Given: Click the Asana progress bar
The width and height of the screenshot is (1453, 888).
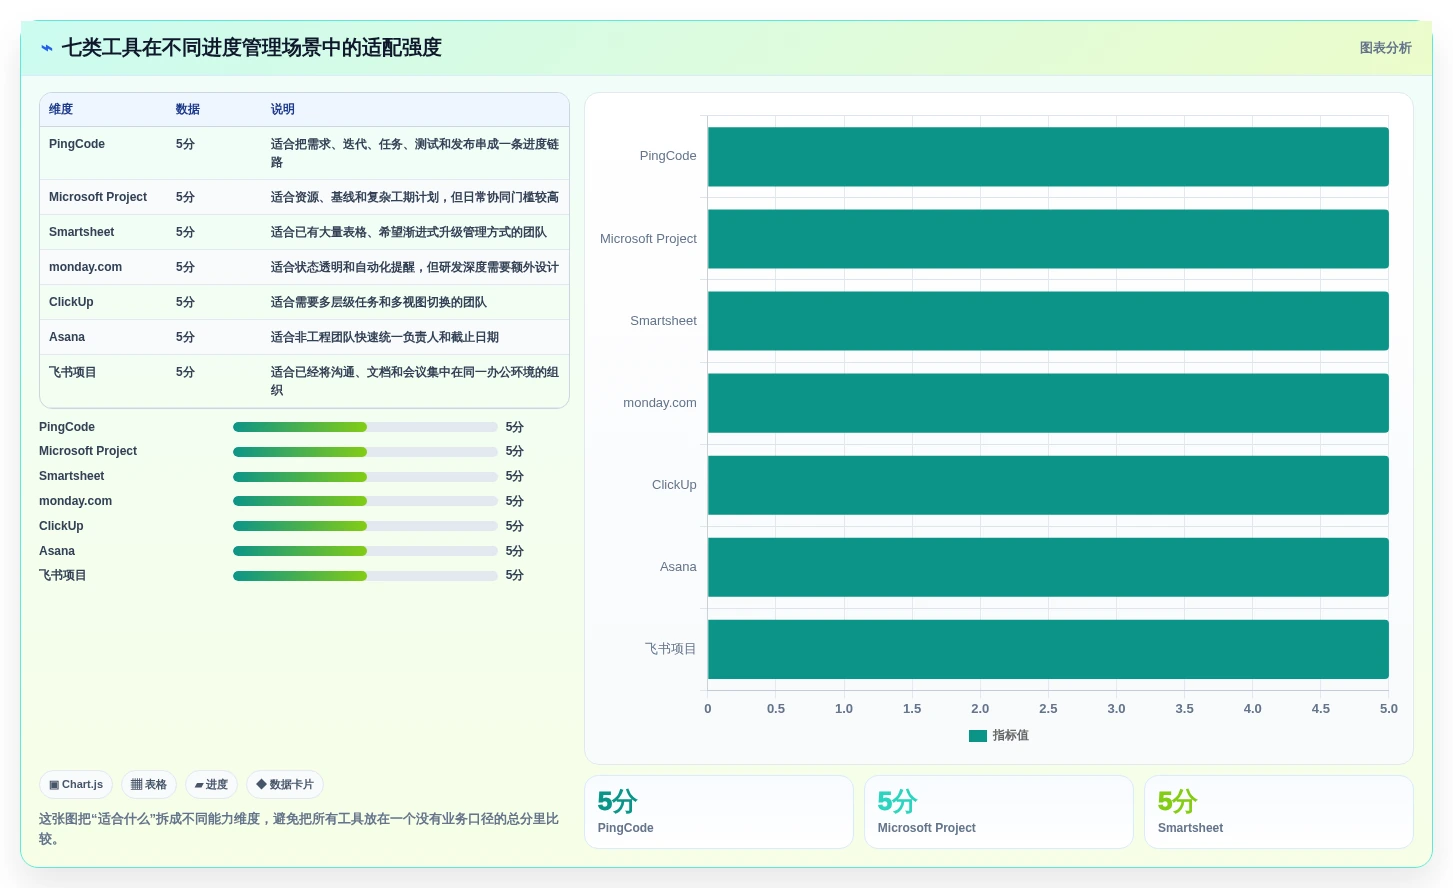Looking at the screenshot, I should point(365,551).
